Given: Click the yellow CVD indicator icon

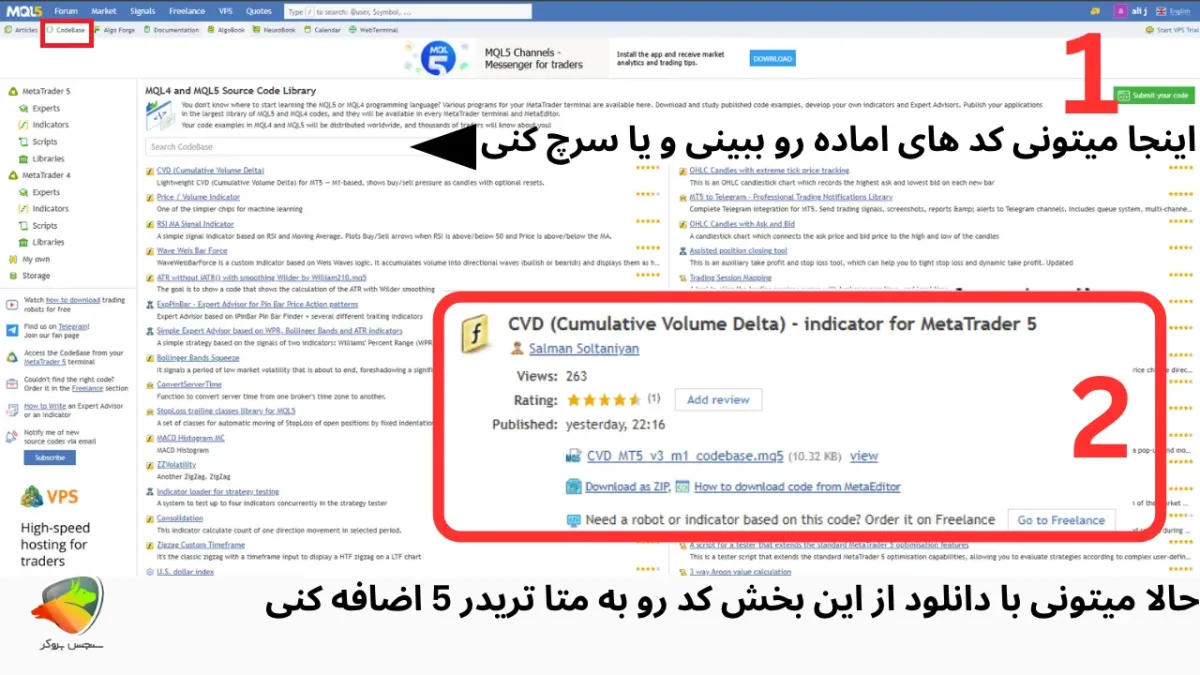Looking at the screenshot, I should pyautogui.click(x=474, y=332).
